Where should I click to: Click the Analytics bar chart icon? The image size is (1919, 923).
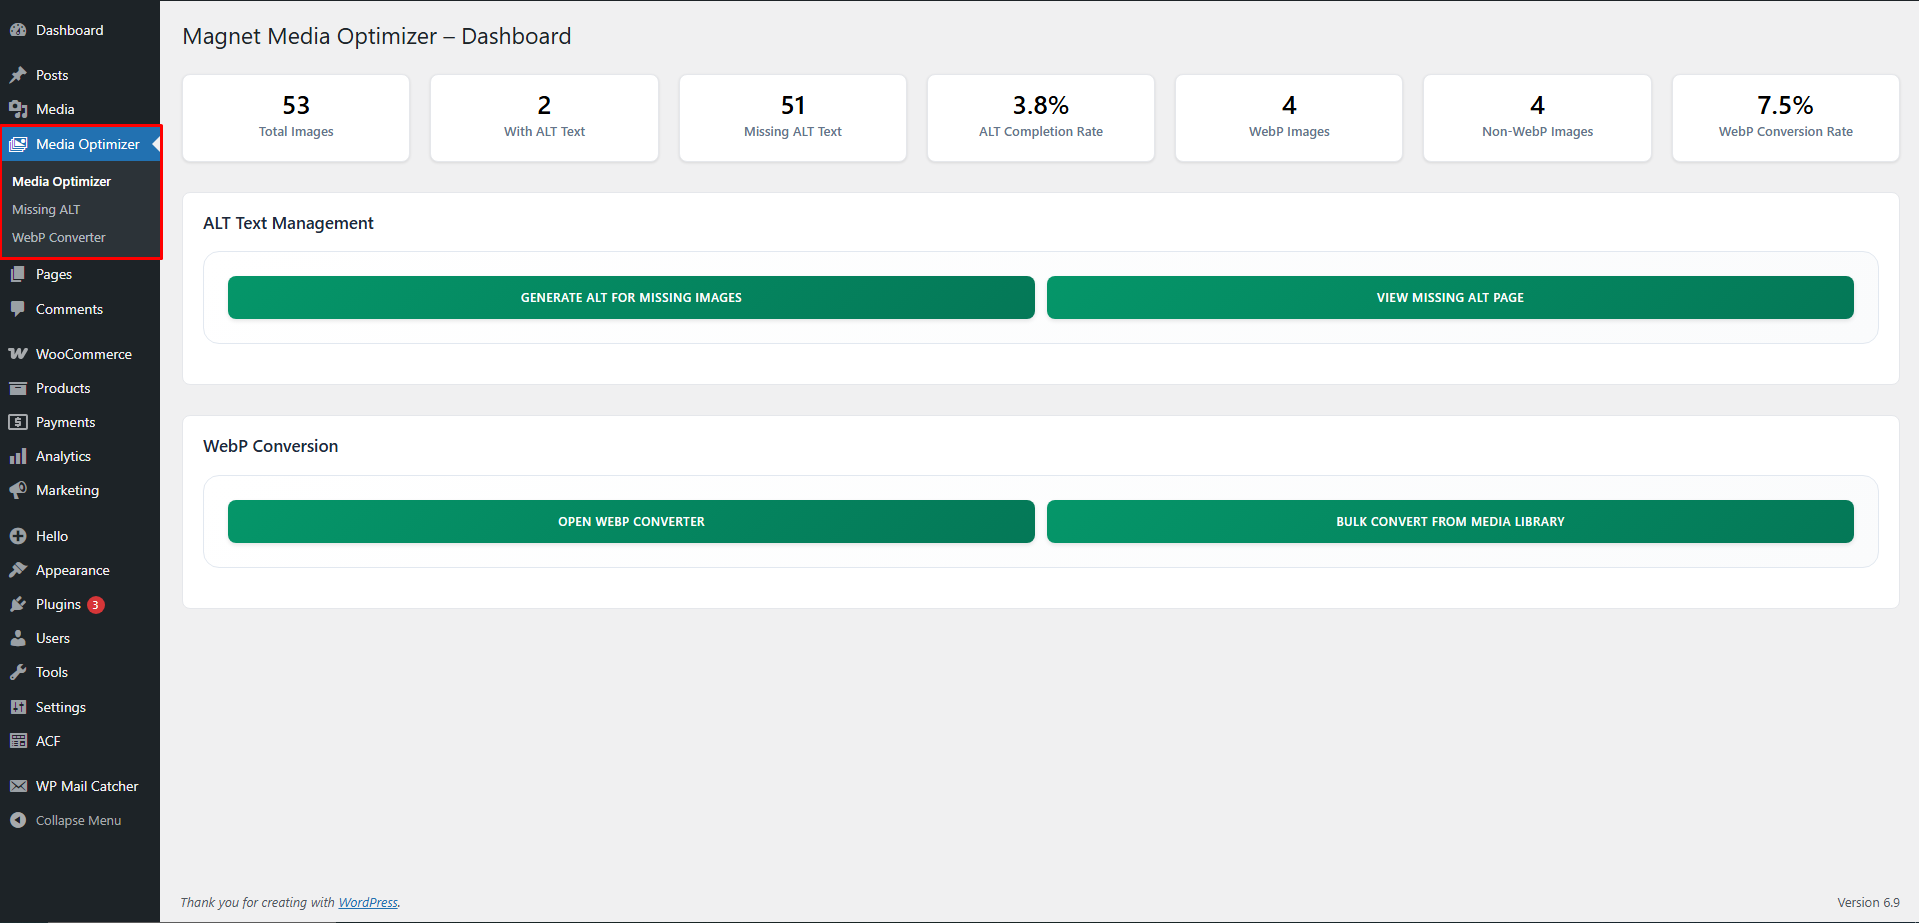(18, 456)
